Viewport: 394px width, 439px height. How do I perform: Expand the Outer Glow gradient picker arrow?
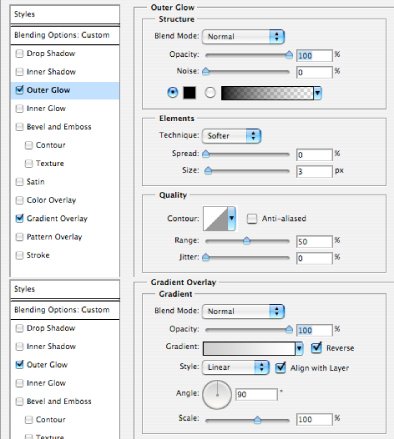click(318, 93)
